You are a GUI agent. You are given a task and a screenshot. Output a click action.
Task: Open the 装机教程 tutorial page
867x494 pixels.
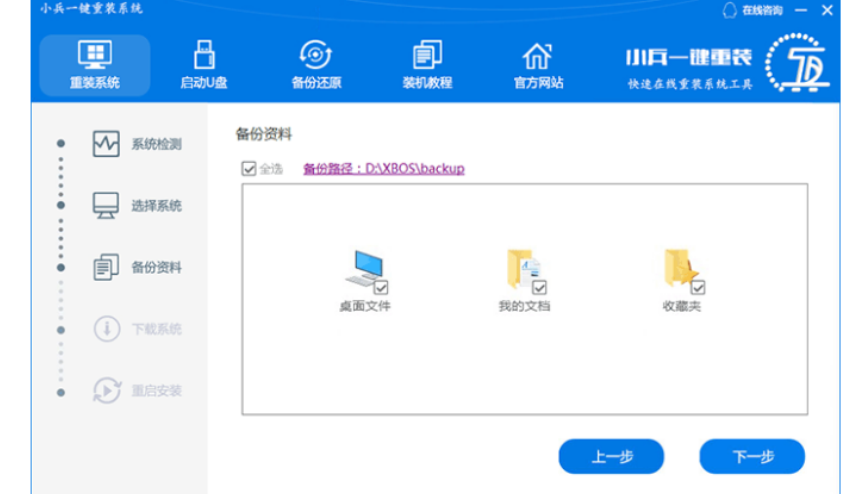[x=427, y=65]
